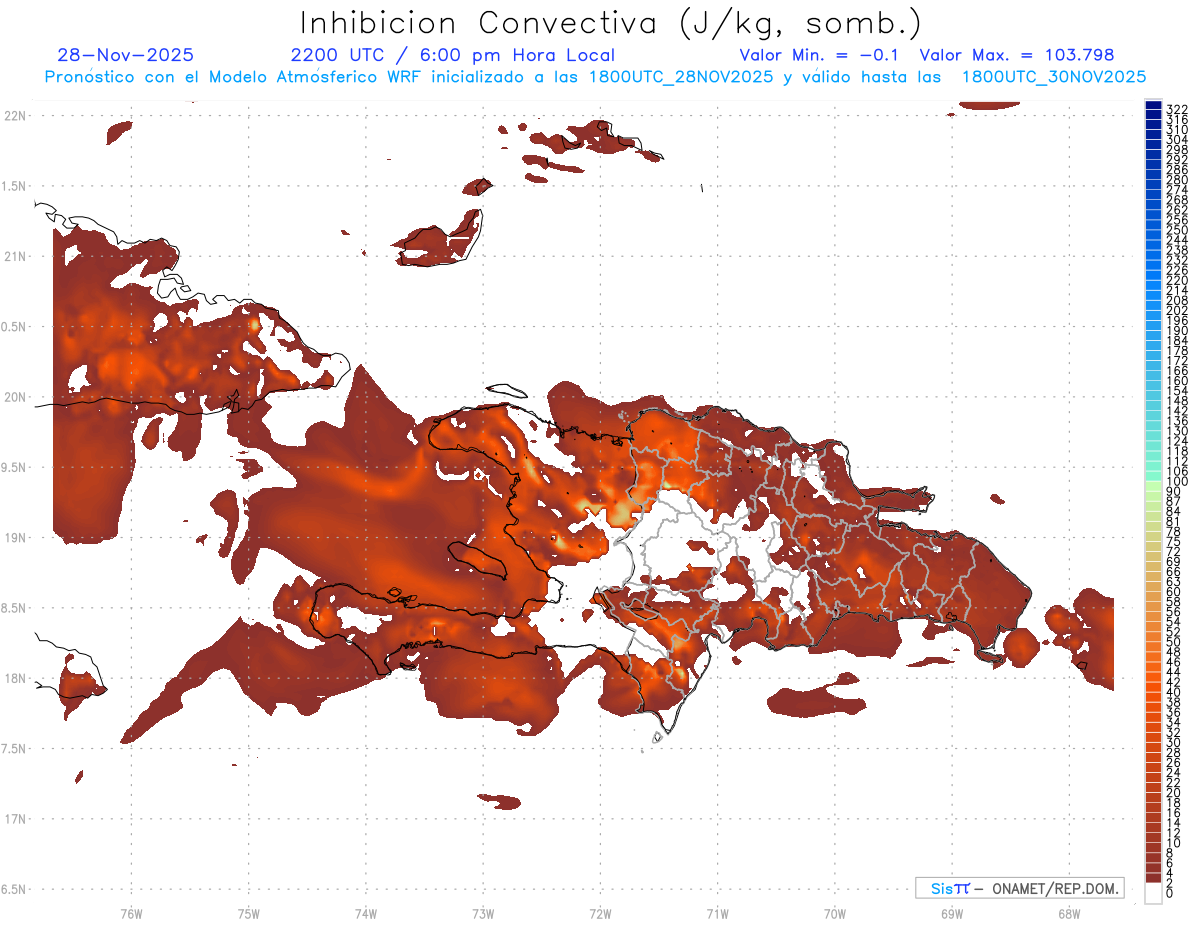Click the '69W' longitude label
The height and width of the screenshot is (927, 1200).
tap(952, 913)
